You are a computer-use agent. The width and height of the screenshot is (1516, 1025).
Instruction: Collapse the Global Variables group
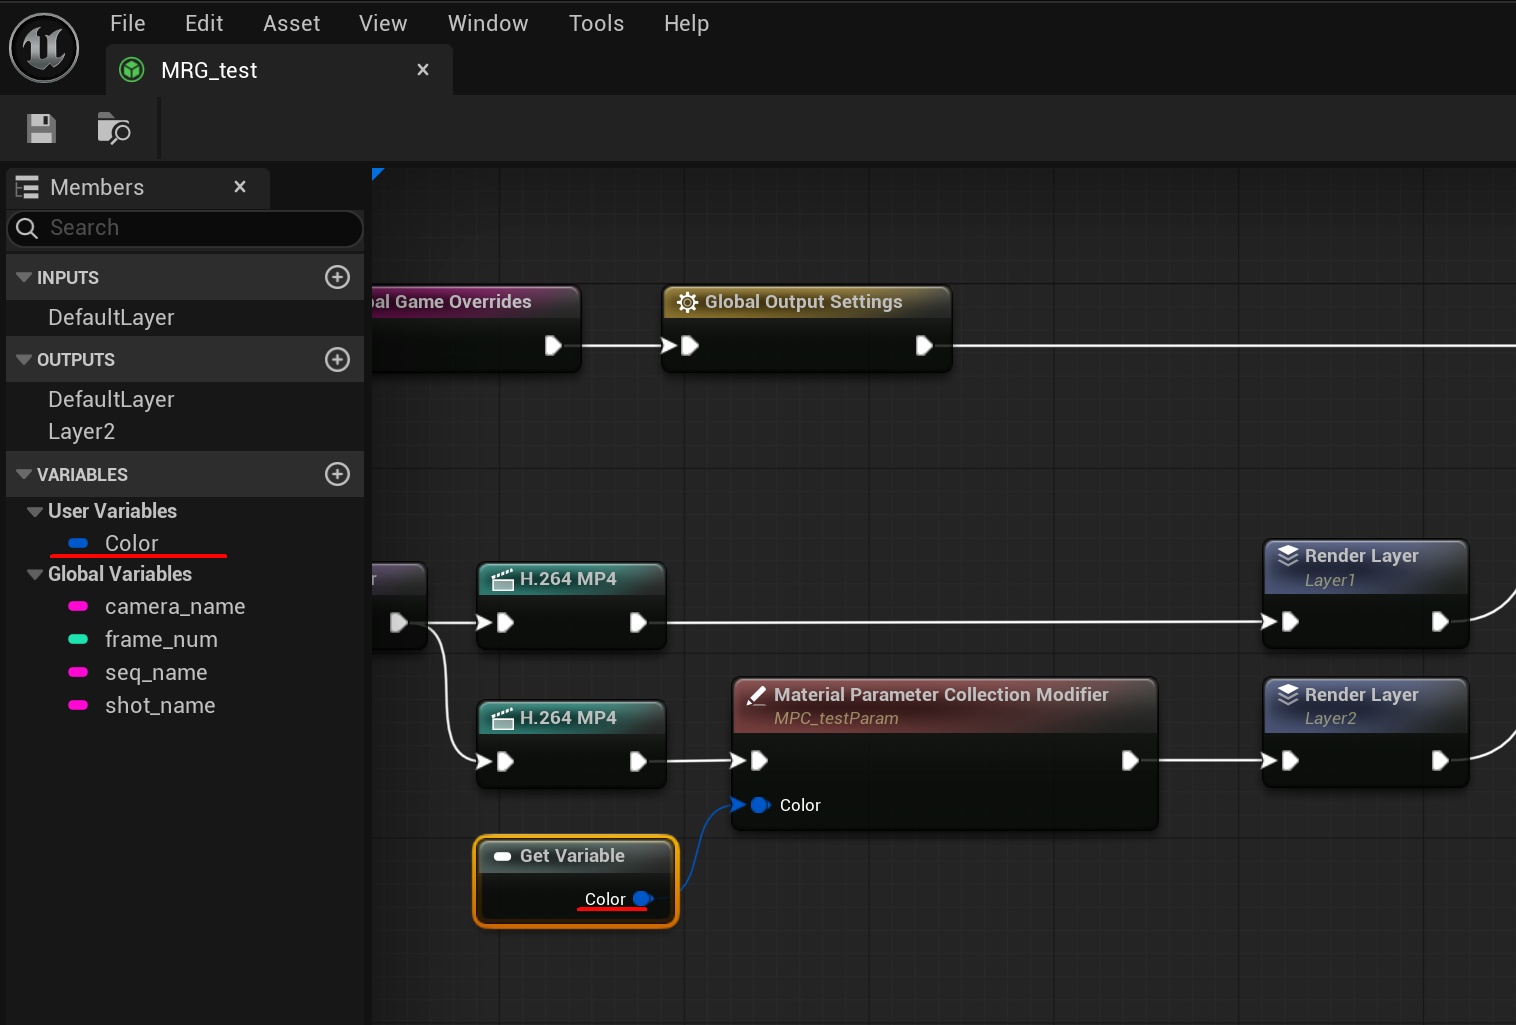pyautogui.click(x=35, y=574)
